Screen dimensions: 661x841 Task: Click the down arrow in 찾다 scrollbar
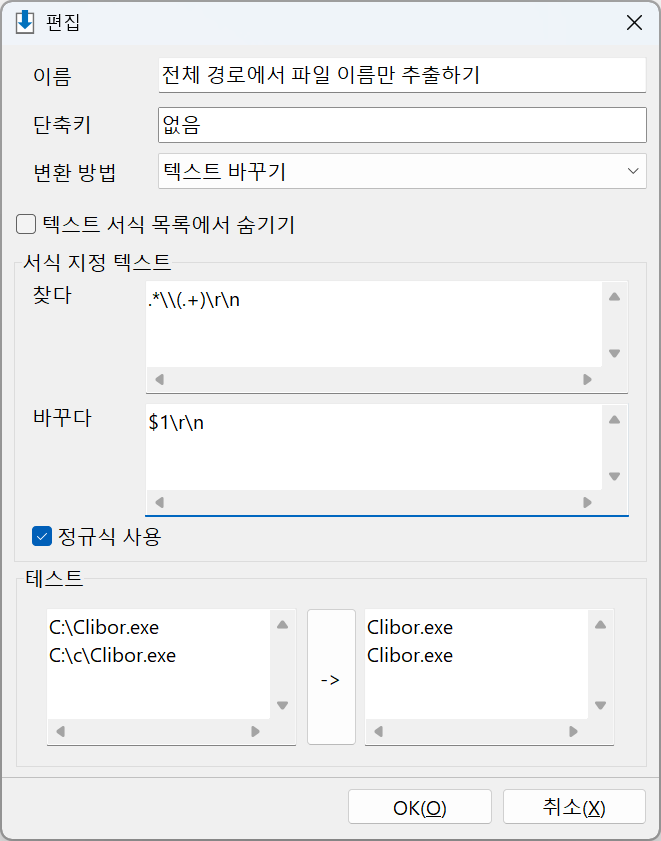(x=614, y=353)
